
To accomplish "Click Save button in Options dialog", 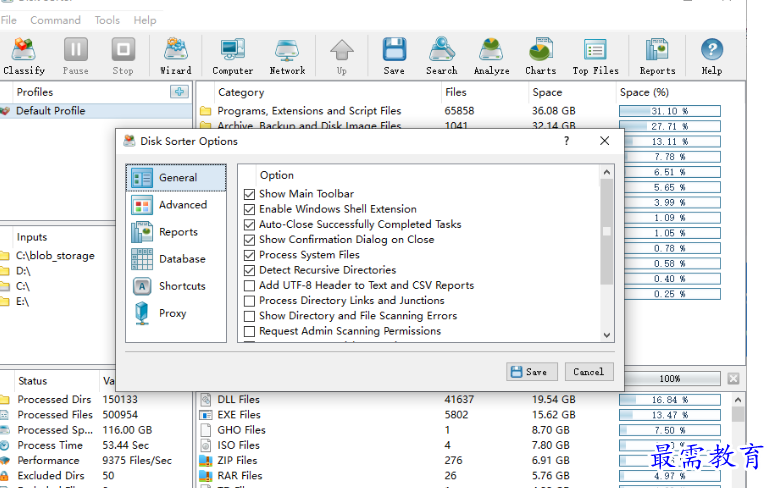I will [x=532, y=372].
